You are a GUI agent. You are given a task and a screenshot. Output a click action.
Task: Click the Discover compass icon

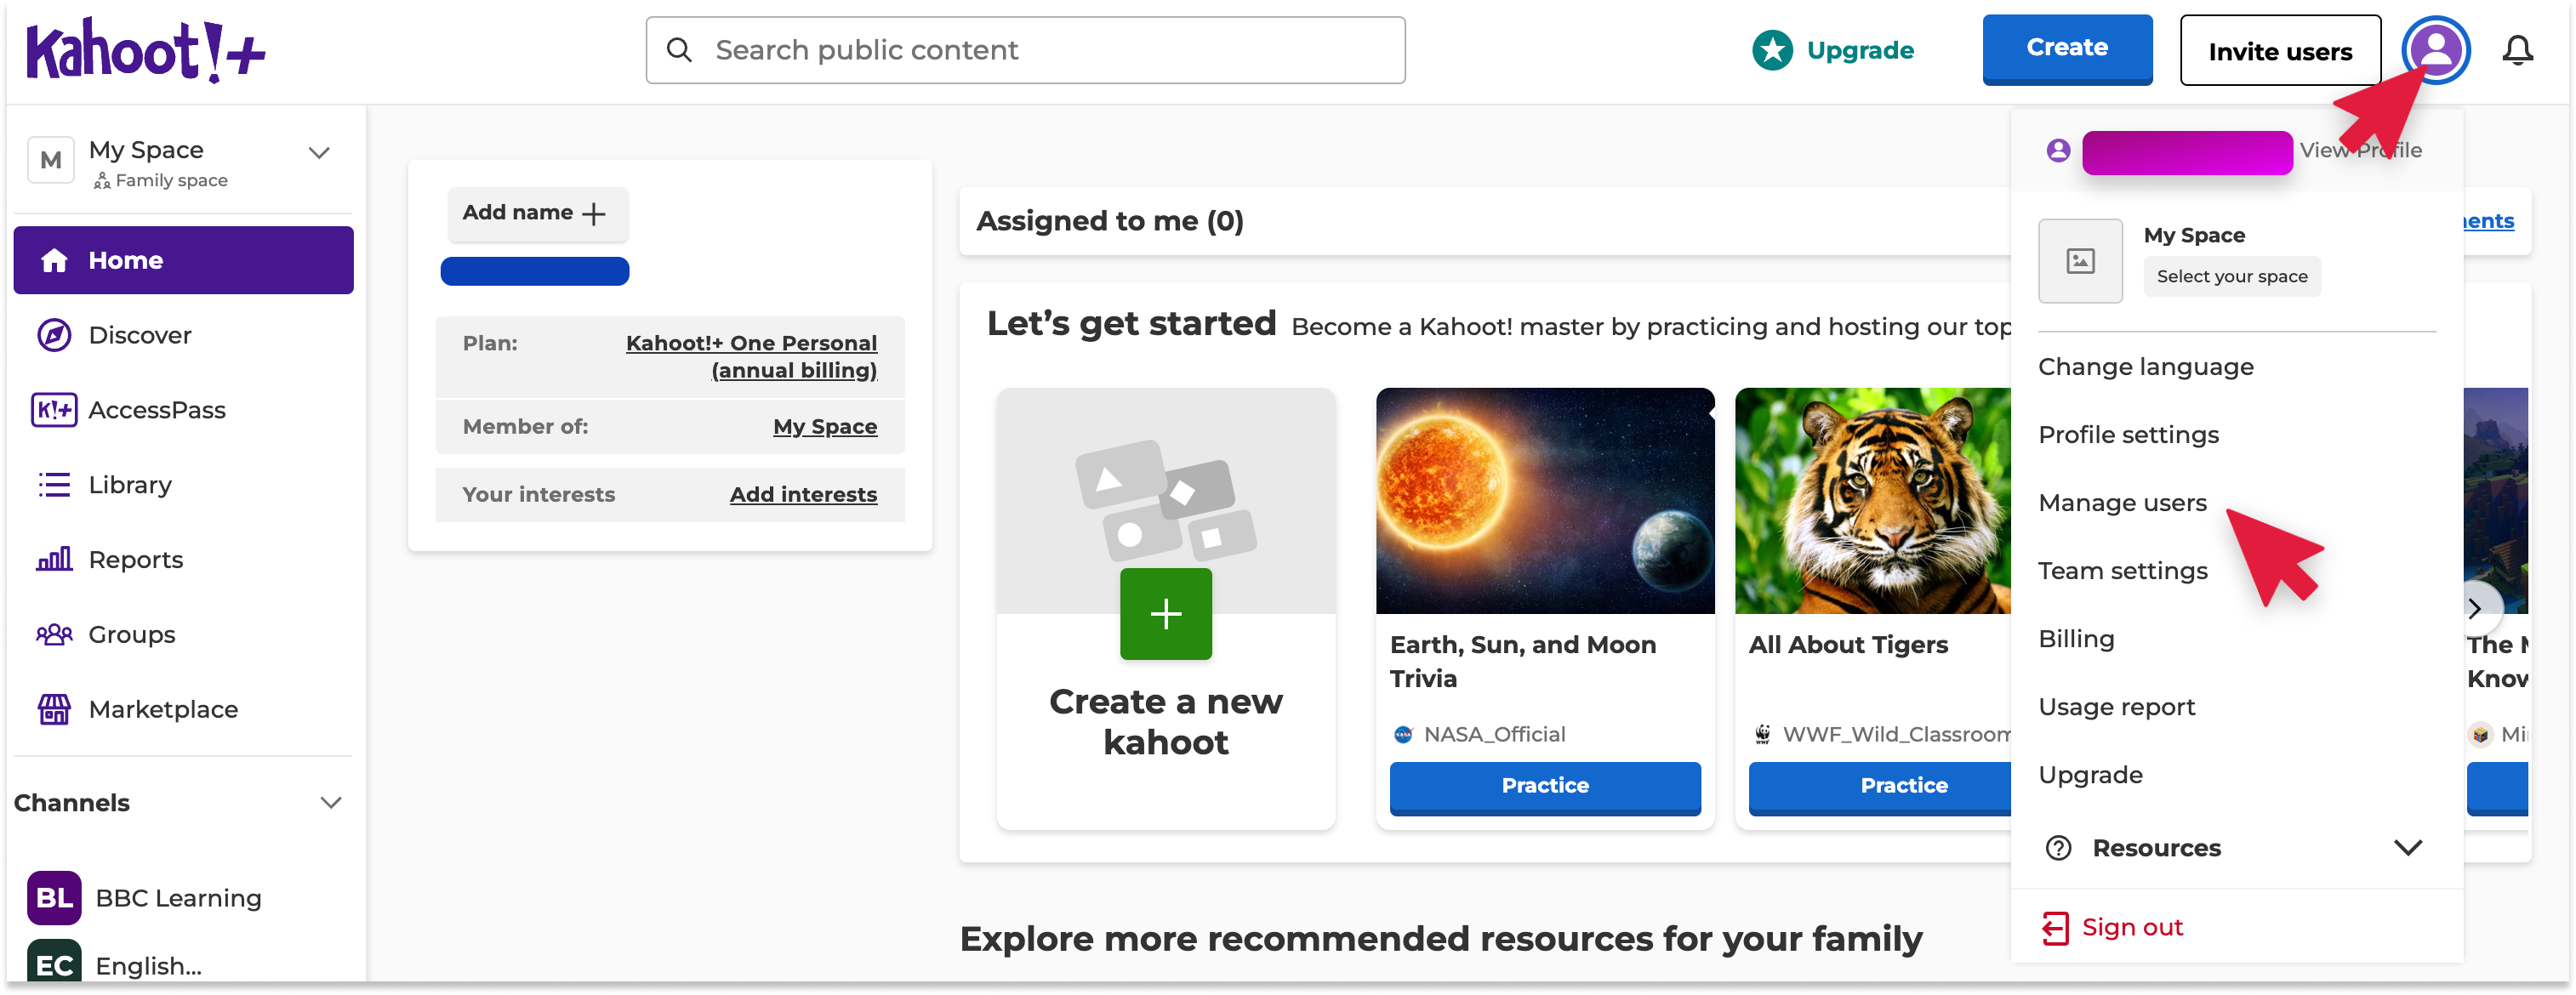[54, 335]
